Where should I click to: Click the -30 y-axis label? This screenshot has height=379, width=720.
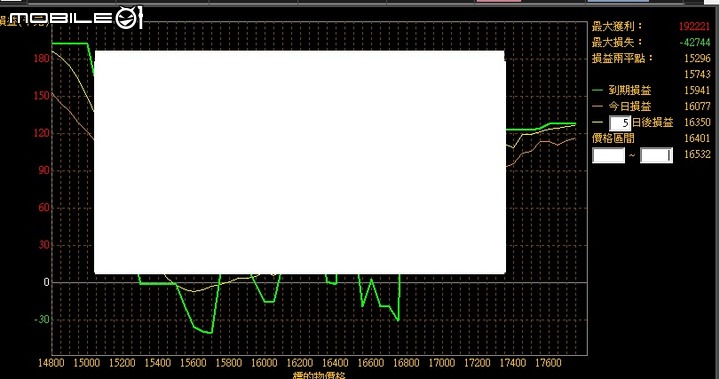[x=42, y=319]
